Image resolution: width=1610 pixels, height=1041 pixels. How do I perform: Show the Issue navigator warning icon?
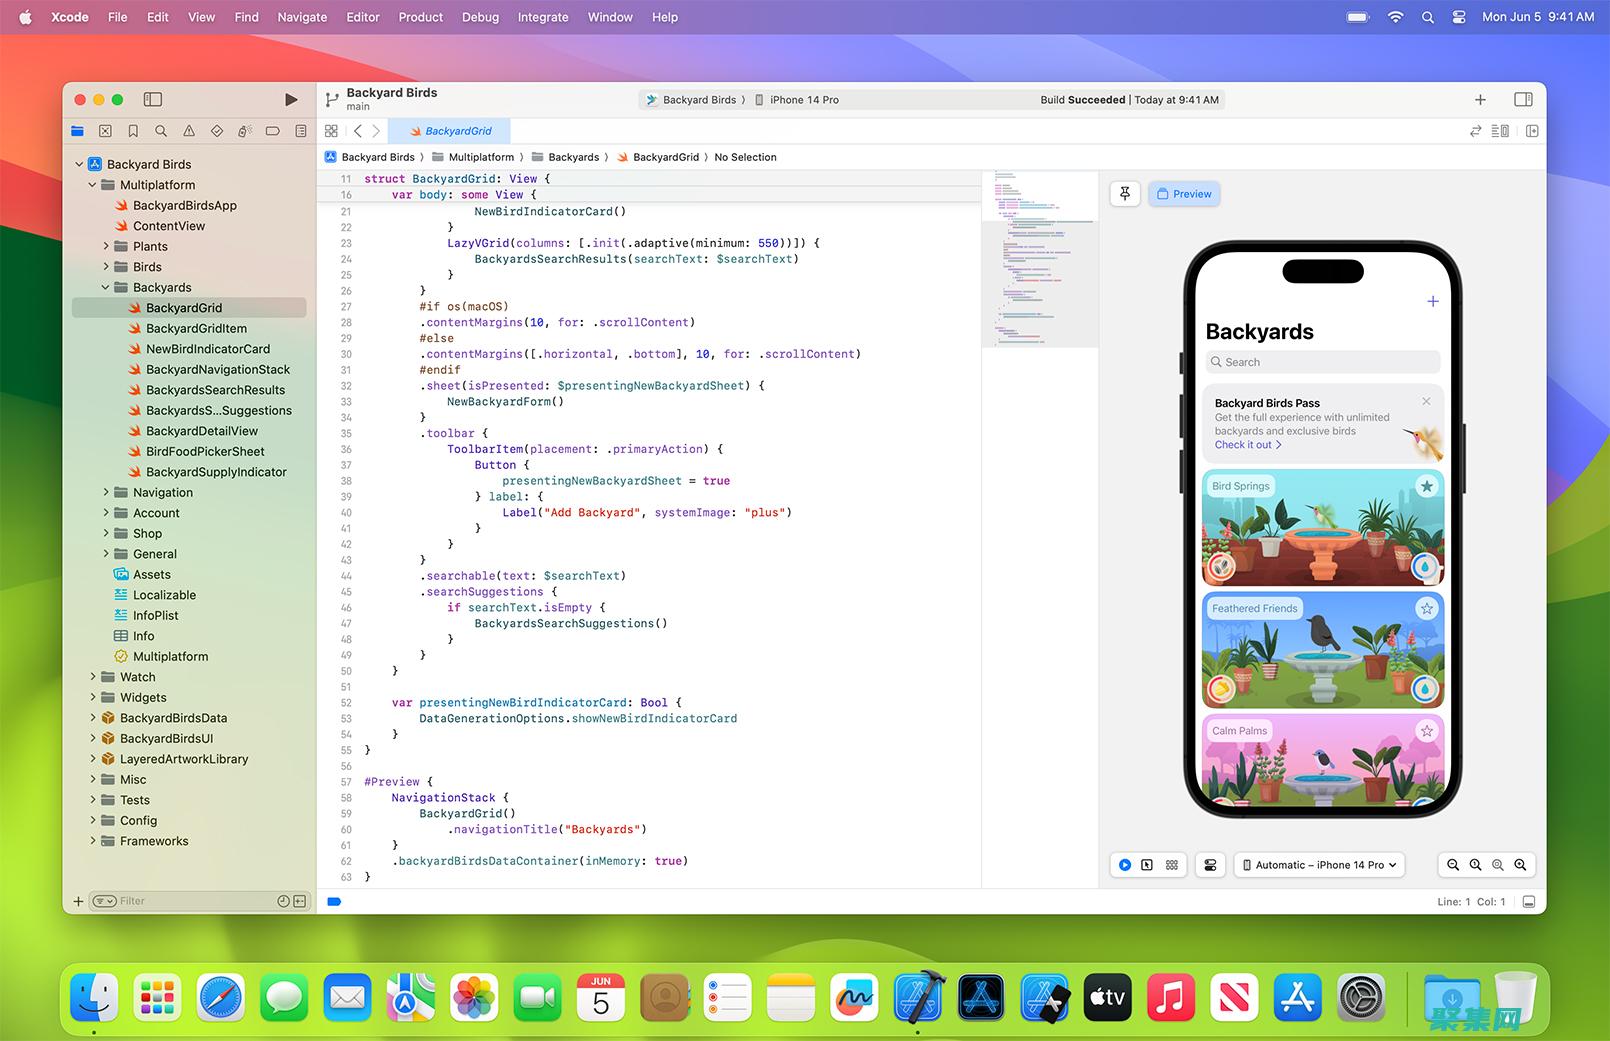[188, 130]
